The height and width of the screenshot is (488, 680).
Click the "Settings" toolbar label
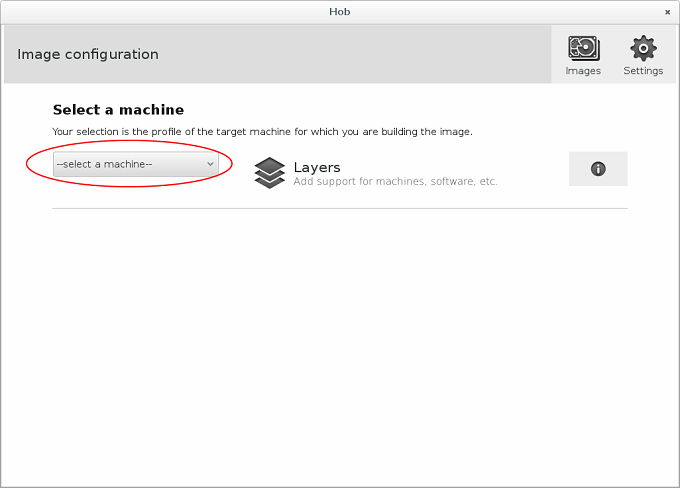pos(642,71)
